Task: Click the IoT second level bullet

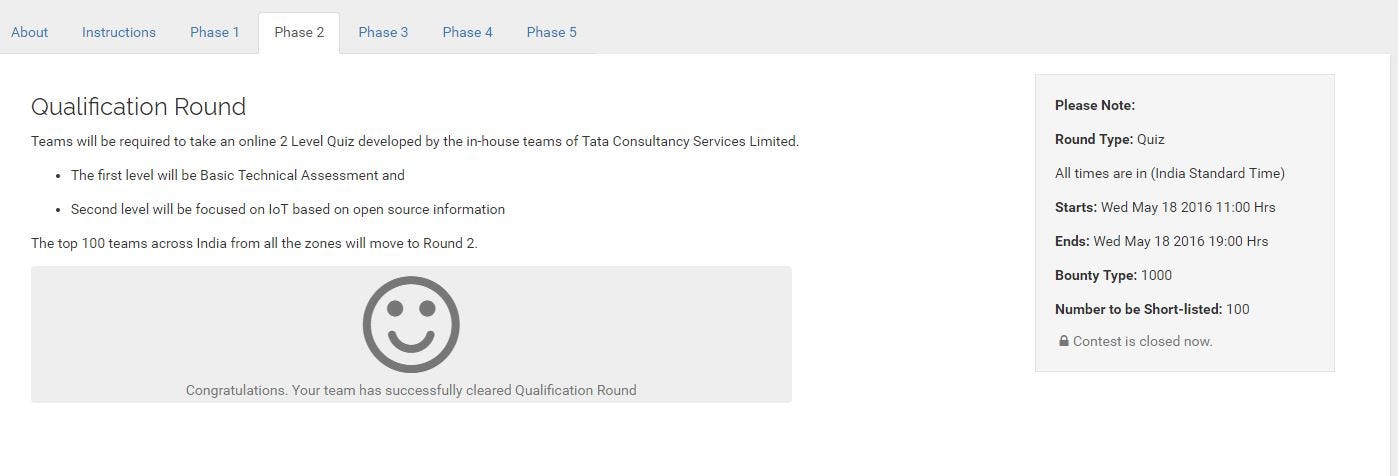Action: click(x=287, y=209)
